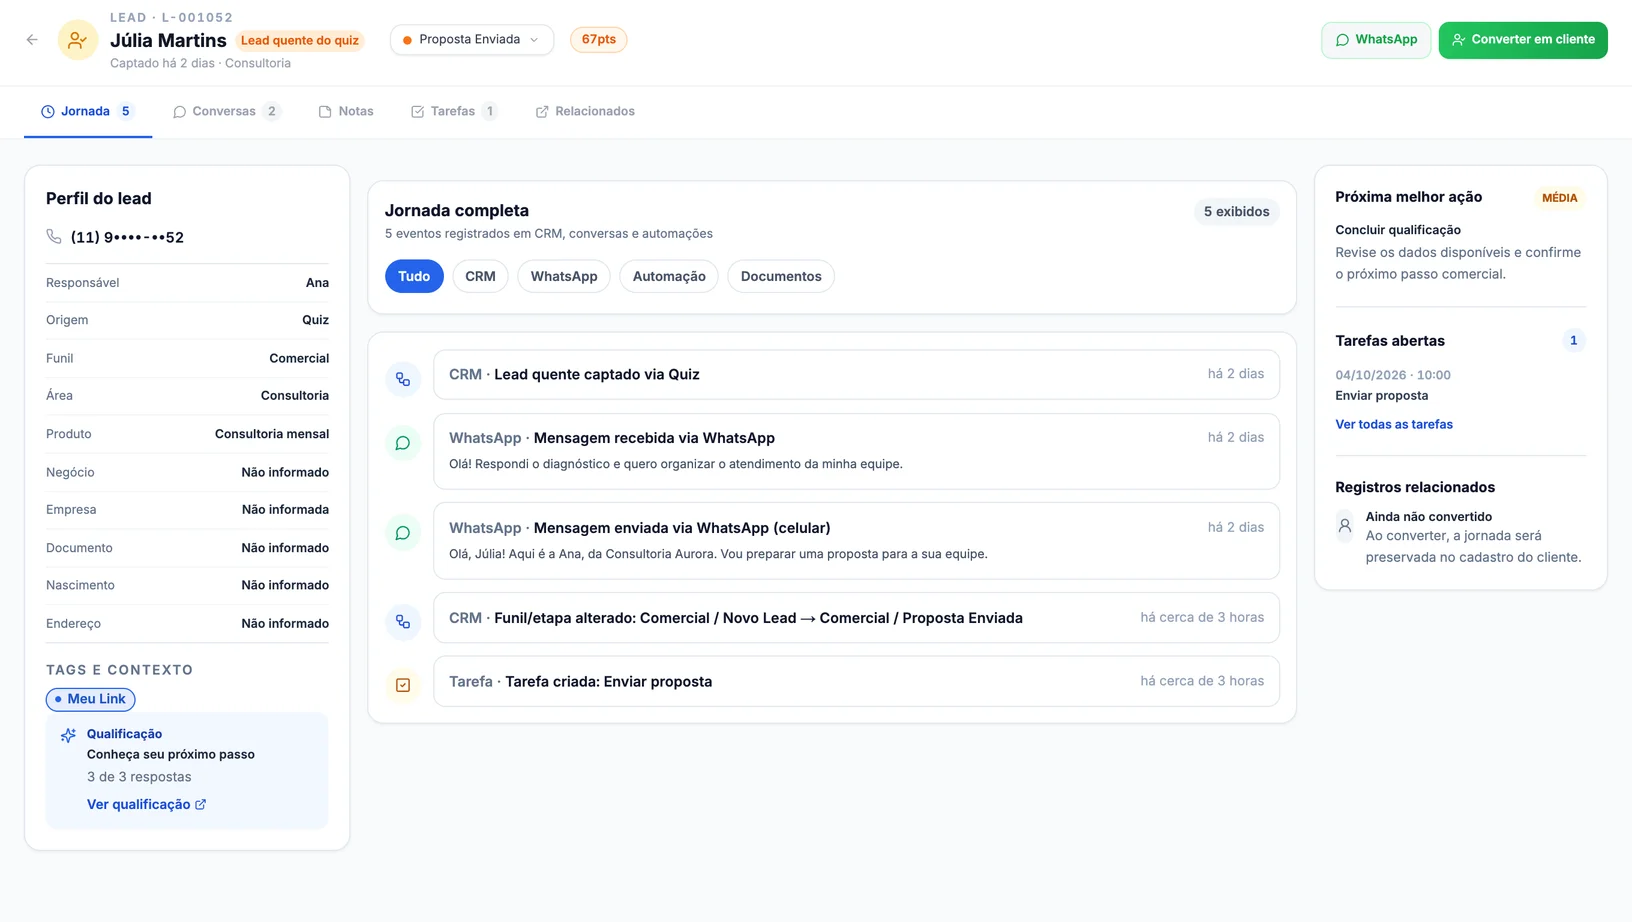Open the Tarefas tab
Viewport: 1632px width, 922px height.
click(454, 111)
